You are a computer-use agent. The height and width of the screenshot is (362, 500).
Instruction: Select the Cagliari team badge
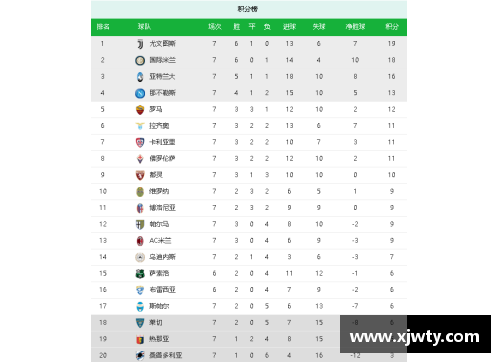click(x=140, y=142)
